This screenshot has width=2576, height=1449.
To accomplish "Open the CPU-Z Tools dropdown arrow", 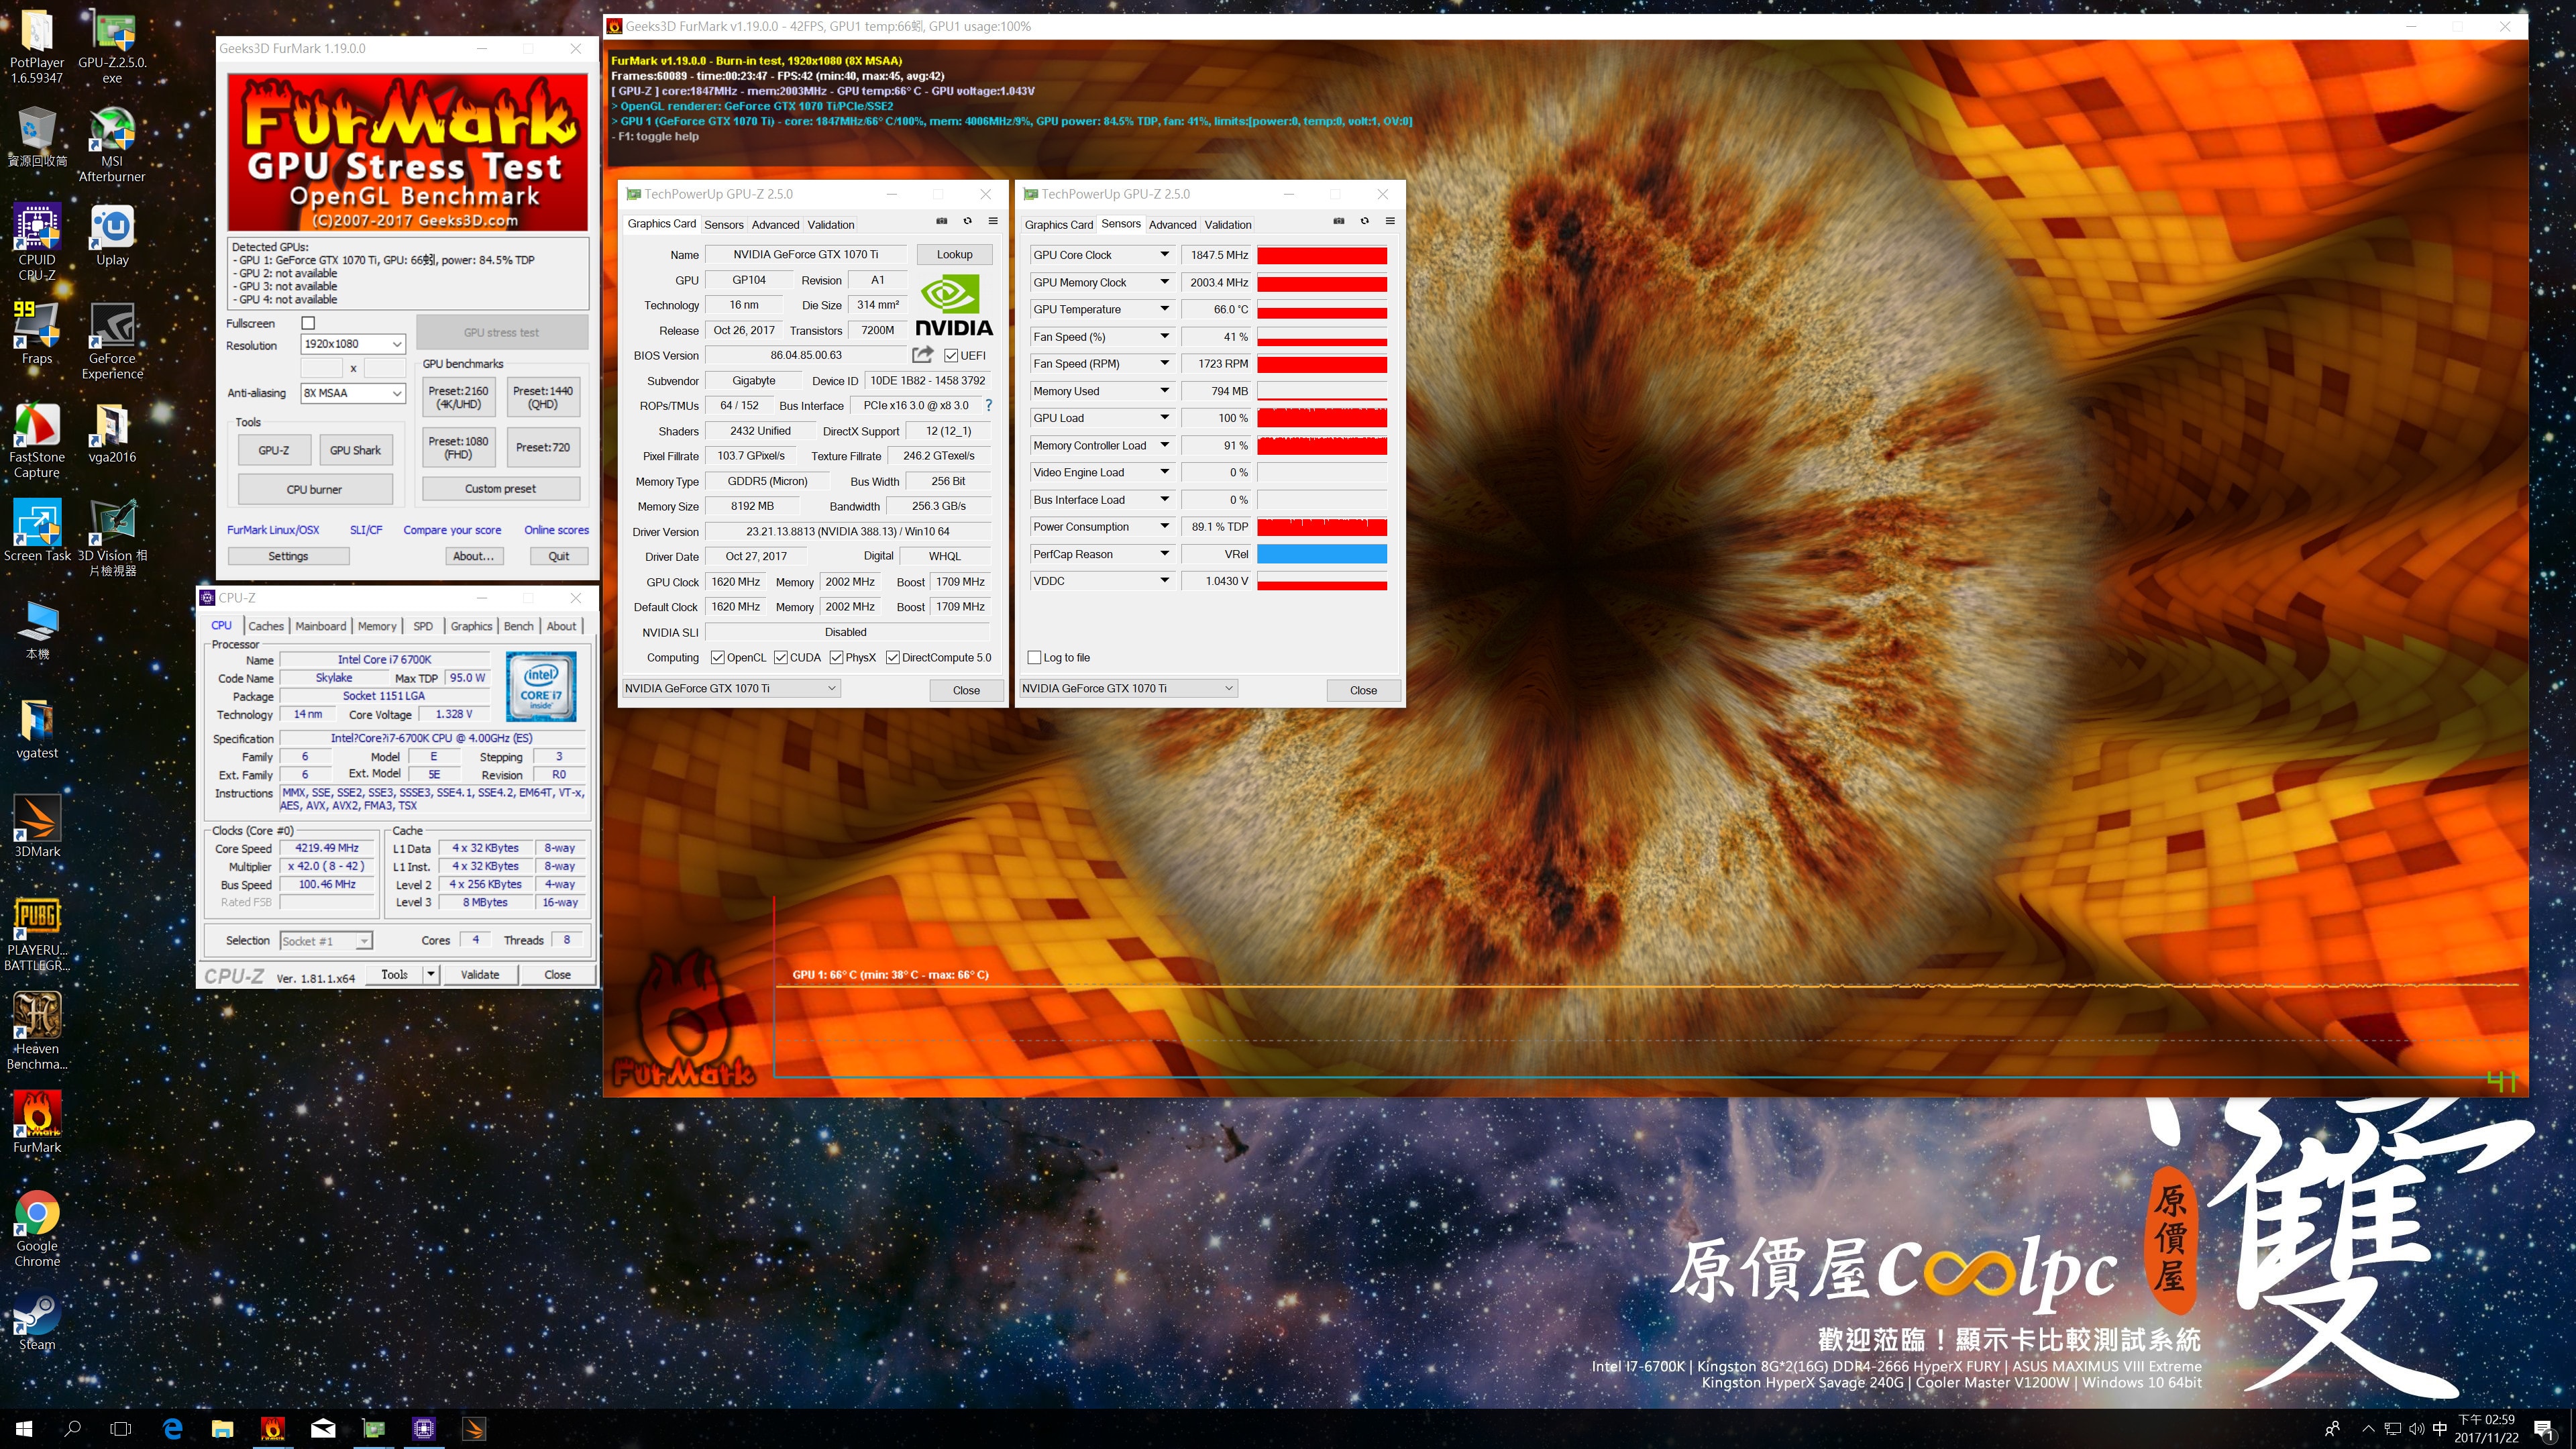I will [x=431, y=974].
